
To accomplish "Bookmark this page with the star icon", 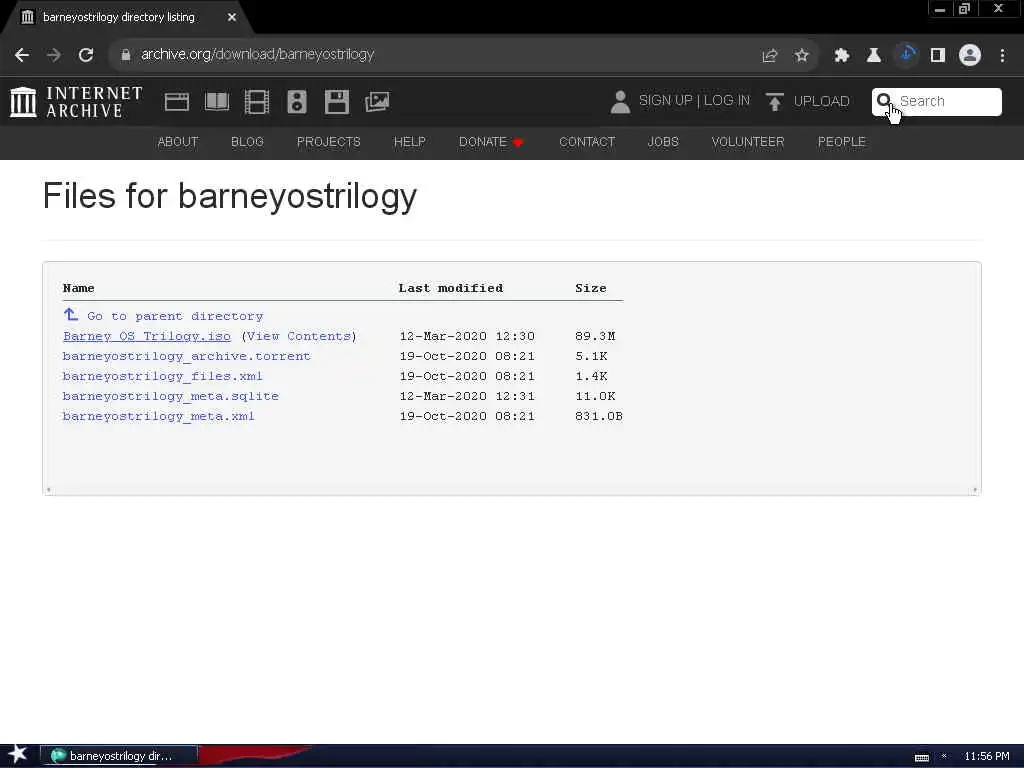I will (x=802, y=55).
